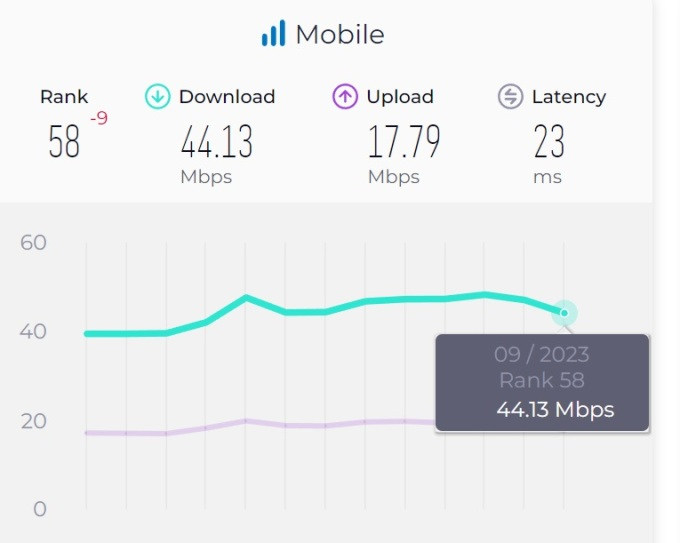This screenshot has width=680, height=543.
Task: Click the 09 / 2023 tooltip box
Action: [x=542, y=382]
